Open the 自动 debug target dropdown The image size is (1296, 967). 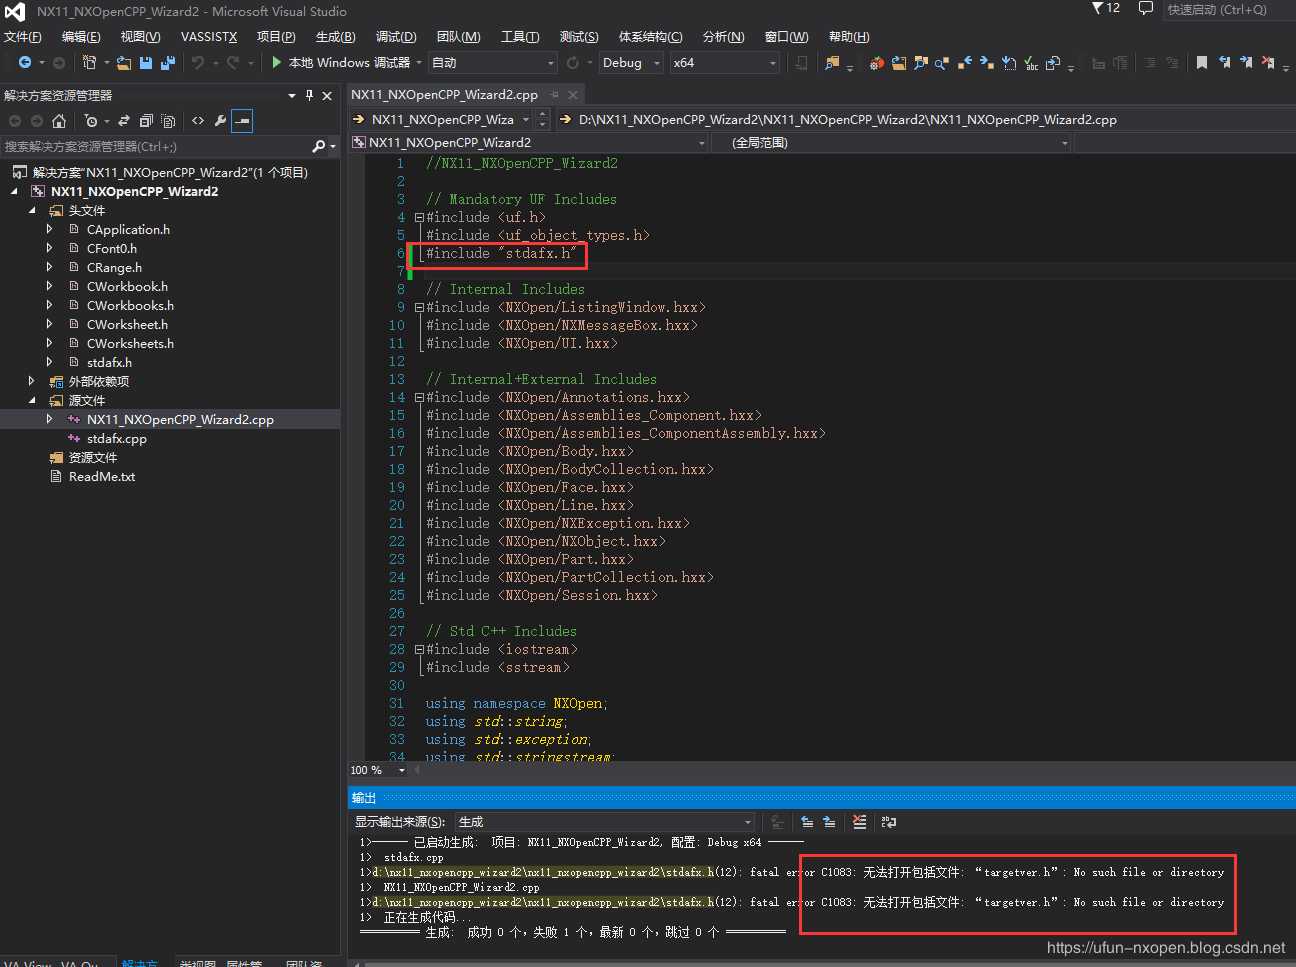coord(493,62)
